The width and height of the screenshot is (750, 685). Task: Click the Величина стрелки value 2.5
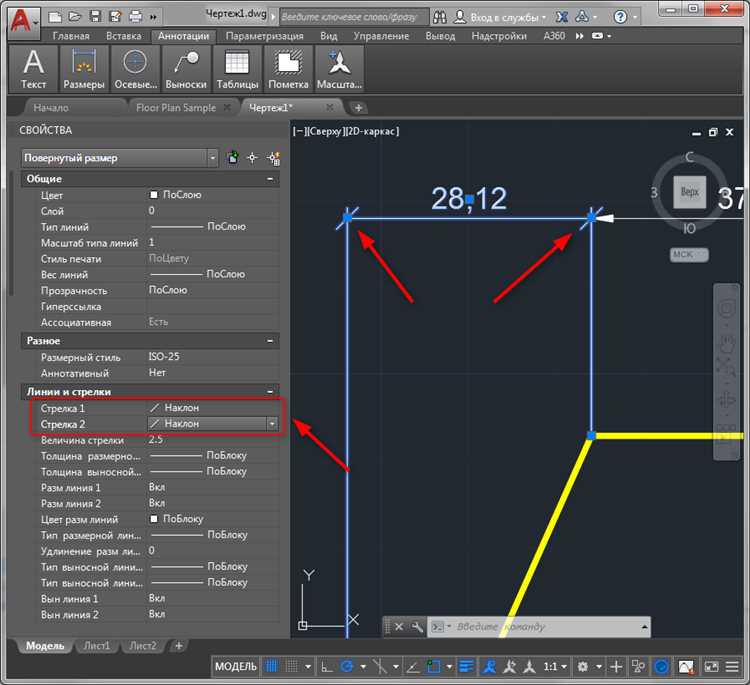pyautogui.click(x=156, y=440)
